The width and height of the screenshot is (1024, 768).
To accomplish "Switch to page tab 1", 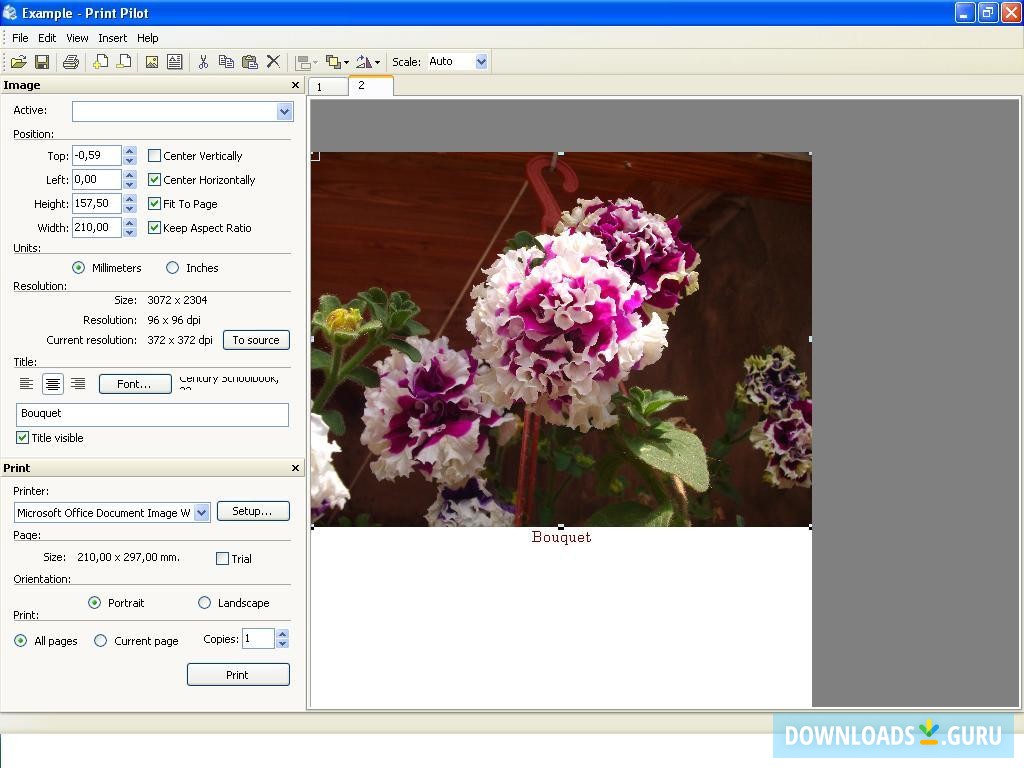I will click(x=327, y=87).
